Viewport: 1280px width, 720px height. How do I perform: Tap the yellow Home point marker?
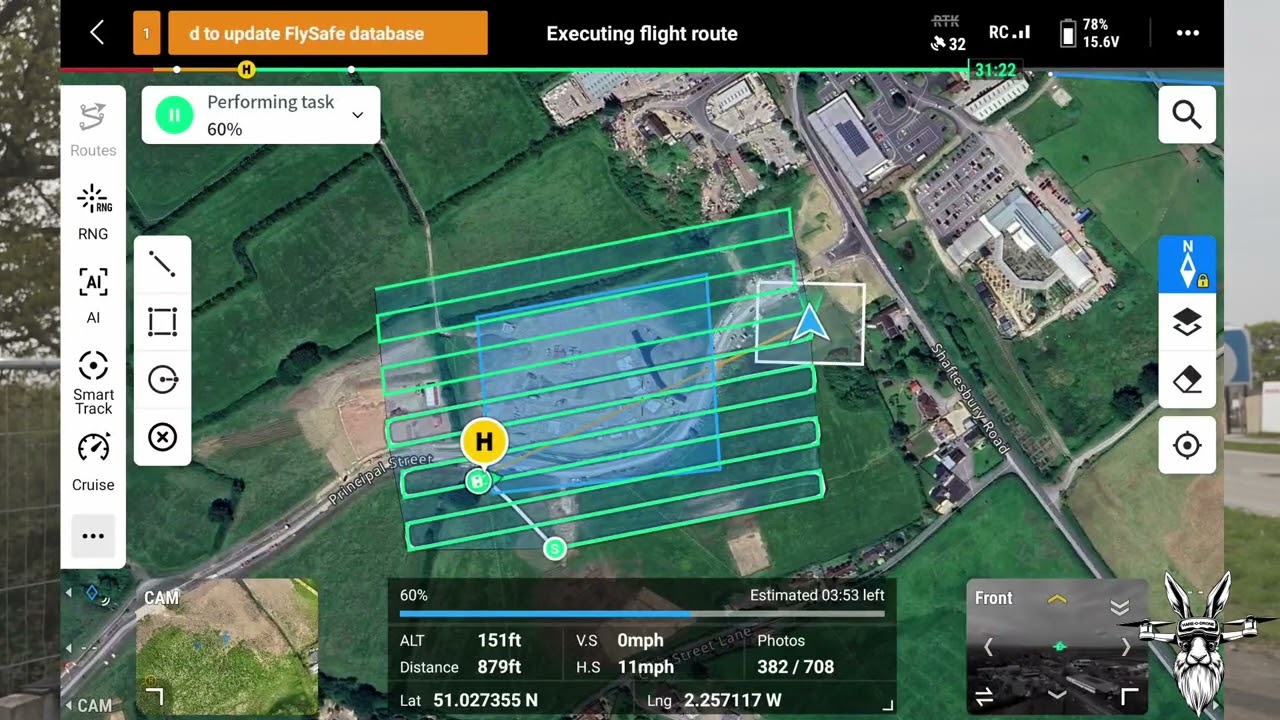pos(484,441)
